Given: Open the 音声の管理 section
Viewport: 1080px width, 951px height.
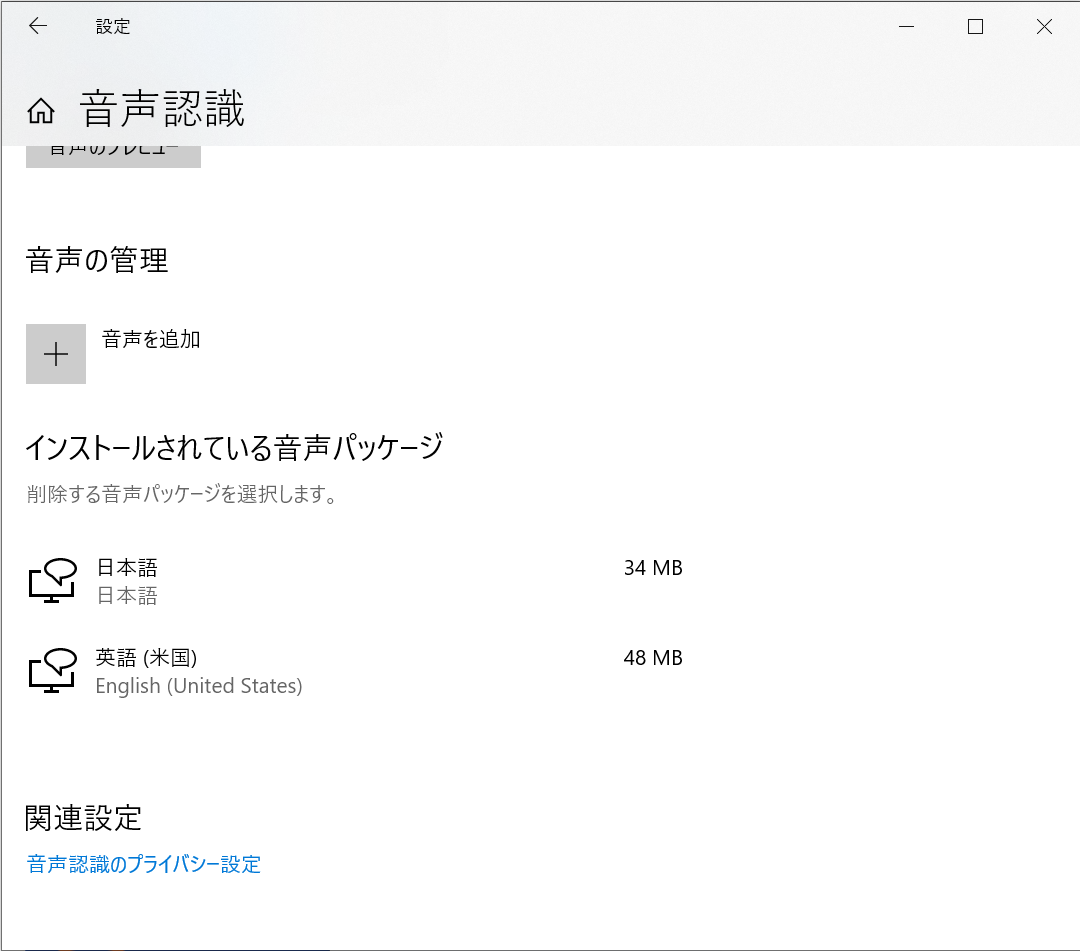Looking at the screenshot, I should [97, 260].
